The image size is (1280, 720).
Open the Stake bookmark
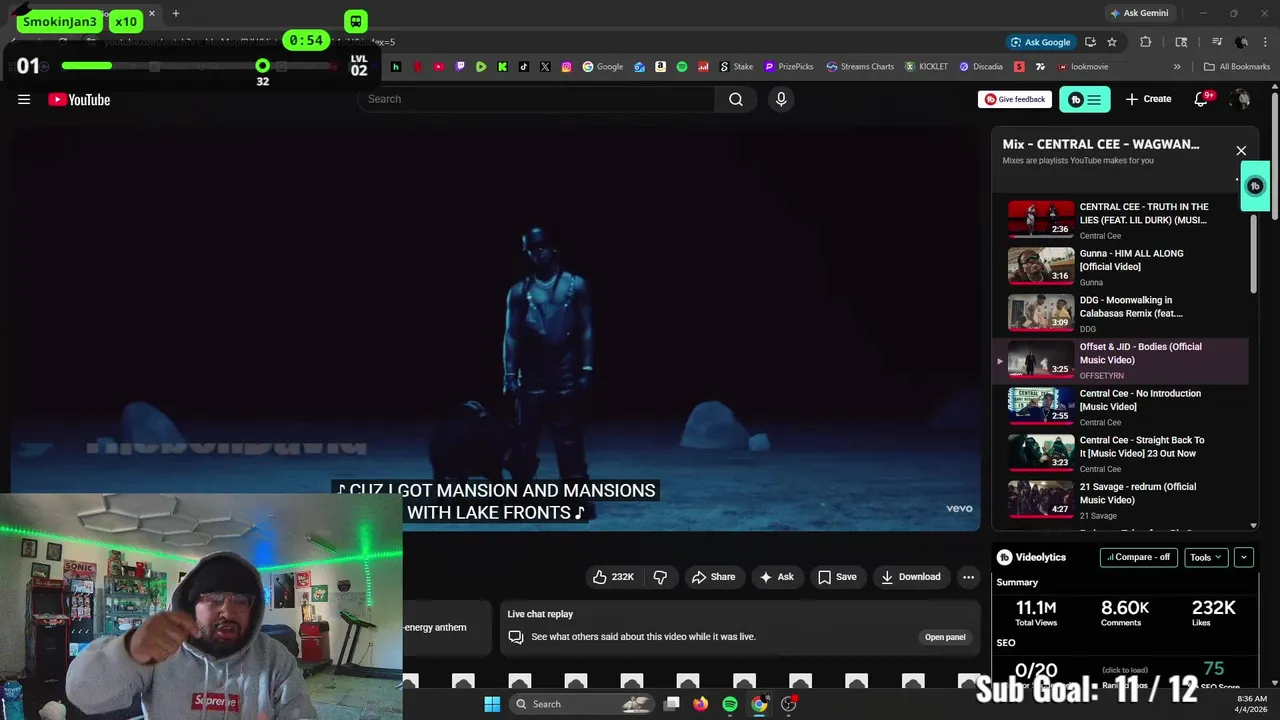click(736, 67)
